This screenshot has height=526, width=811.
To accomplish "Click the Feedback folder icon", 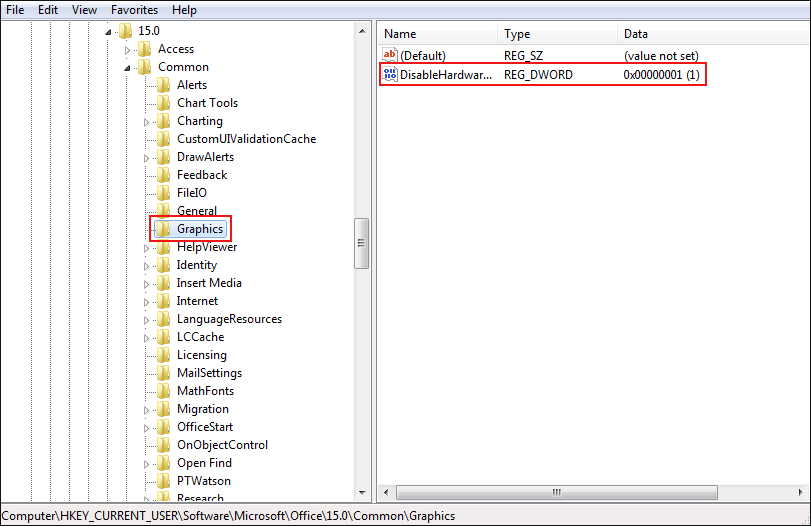I will [x=163, y=175].
